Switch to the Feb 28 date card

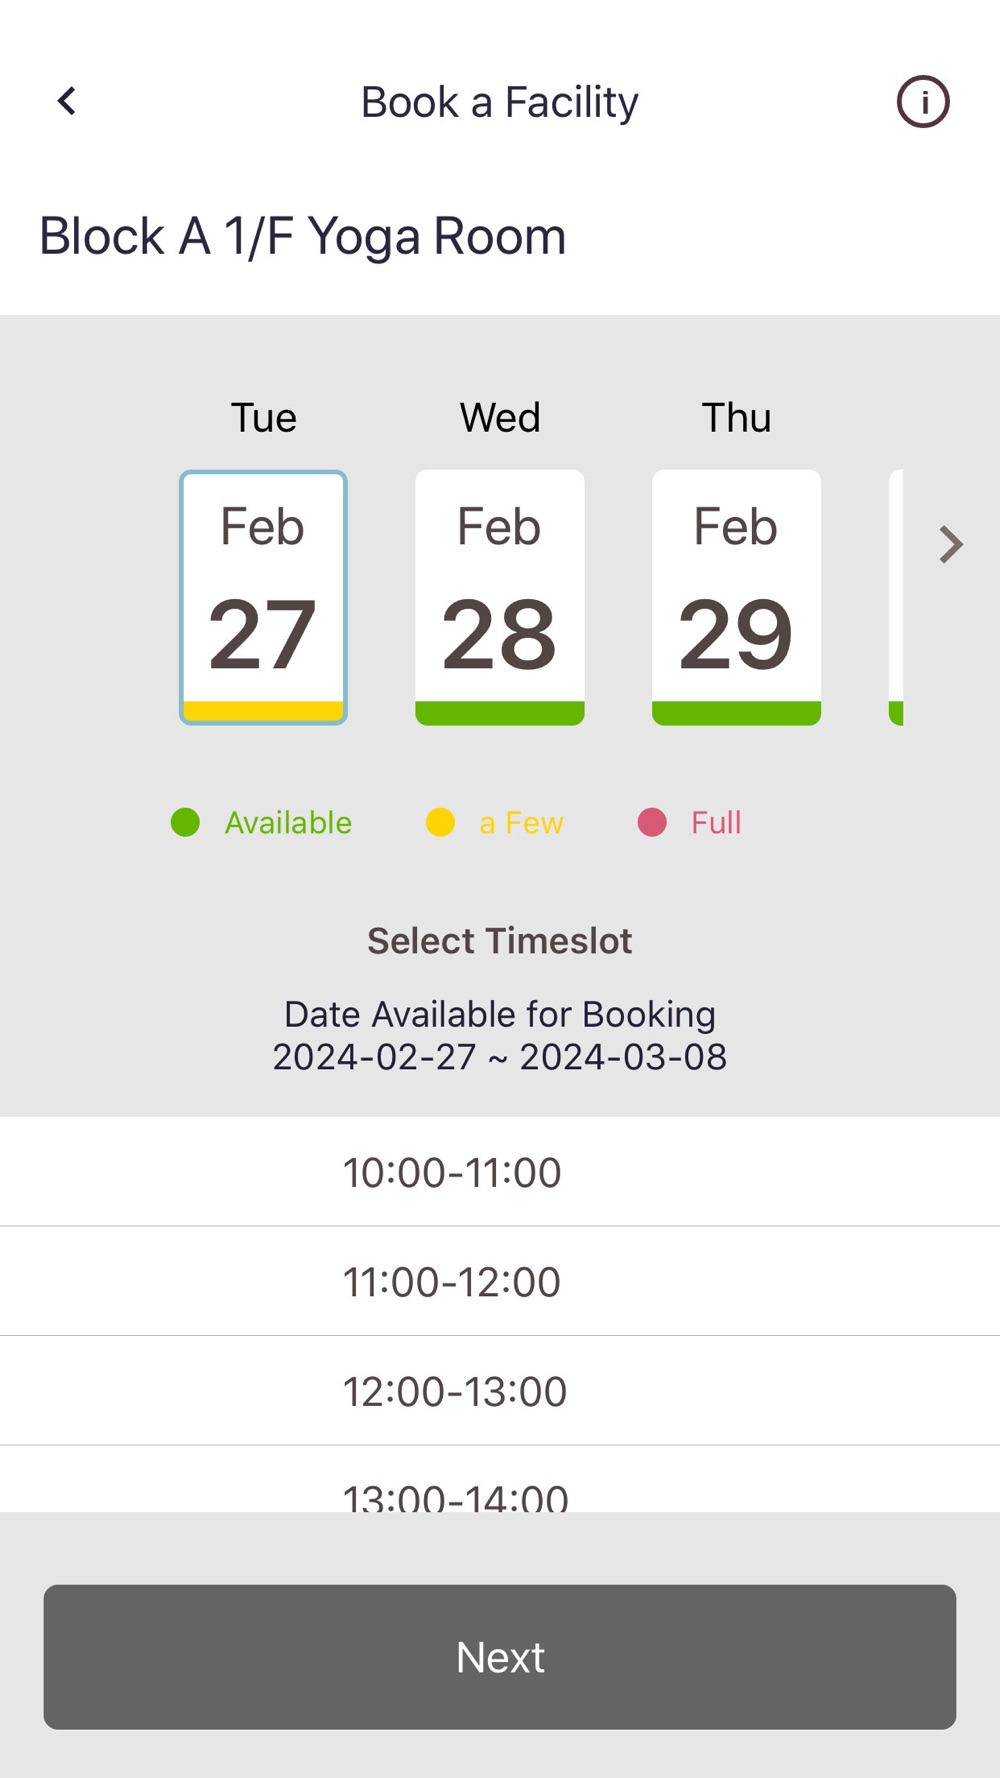(500, 595)
